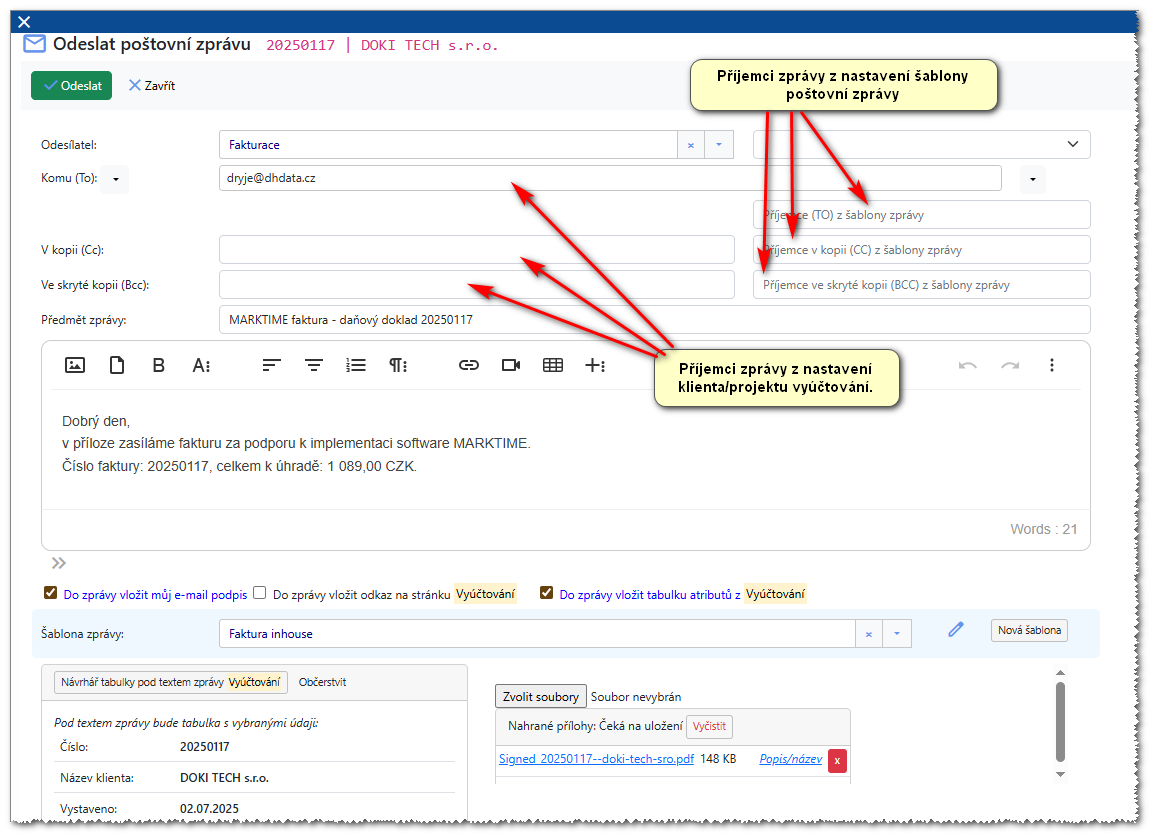
Task: Uncheck 'Do zprávy vložit tabulku atributů' checkbox
Action: click(546, 593)
